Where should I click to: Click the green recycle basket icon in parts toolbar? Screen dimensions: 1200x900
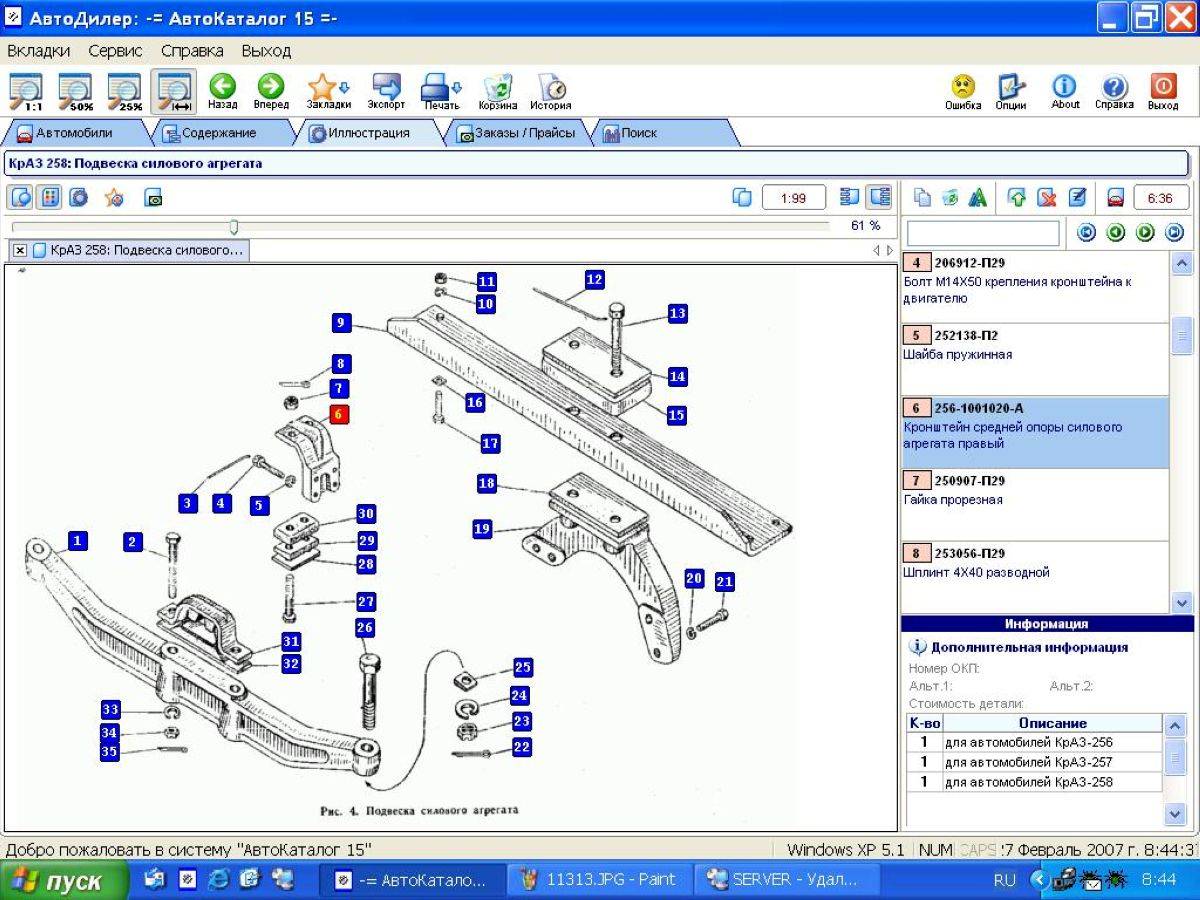point(950,198)
